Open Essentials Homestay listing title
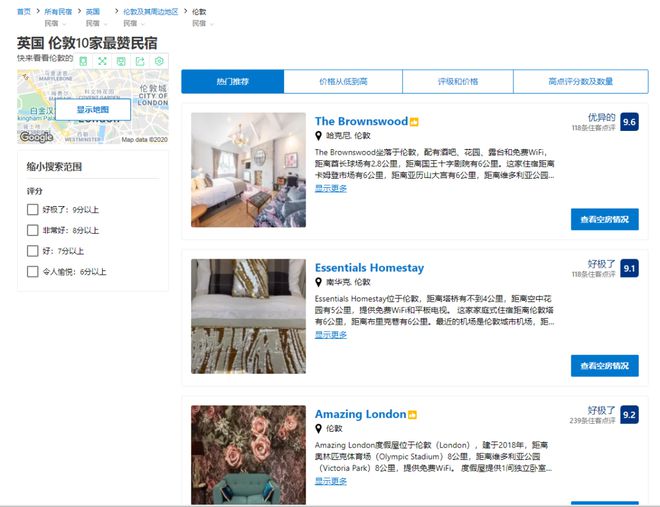This screenshot has height=507, width=660. point(370,268)
